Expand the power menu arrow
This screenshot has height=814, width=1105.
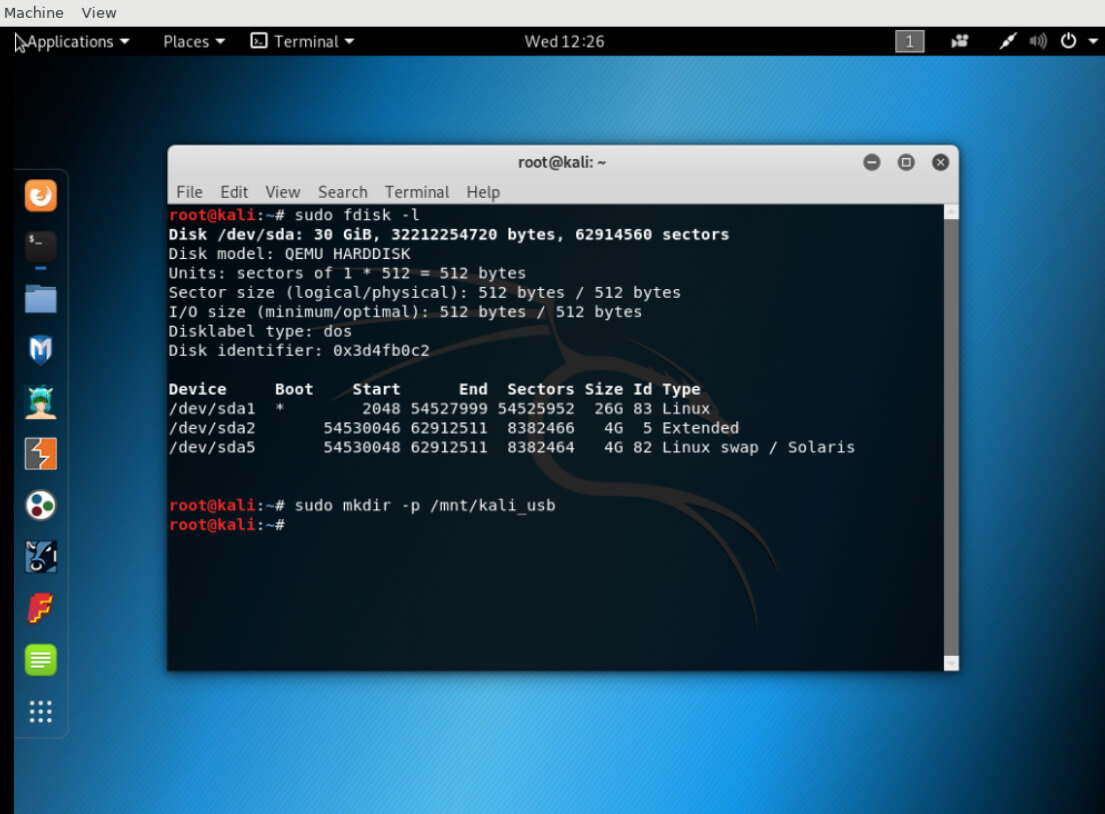point(1094,41)
